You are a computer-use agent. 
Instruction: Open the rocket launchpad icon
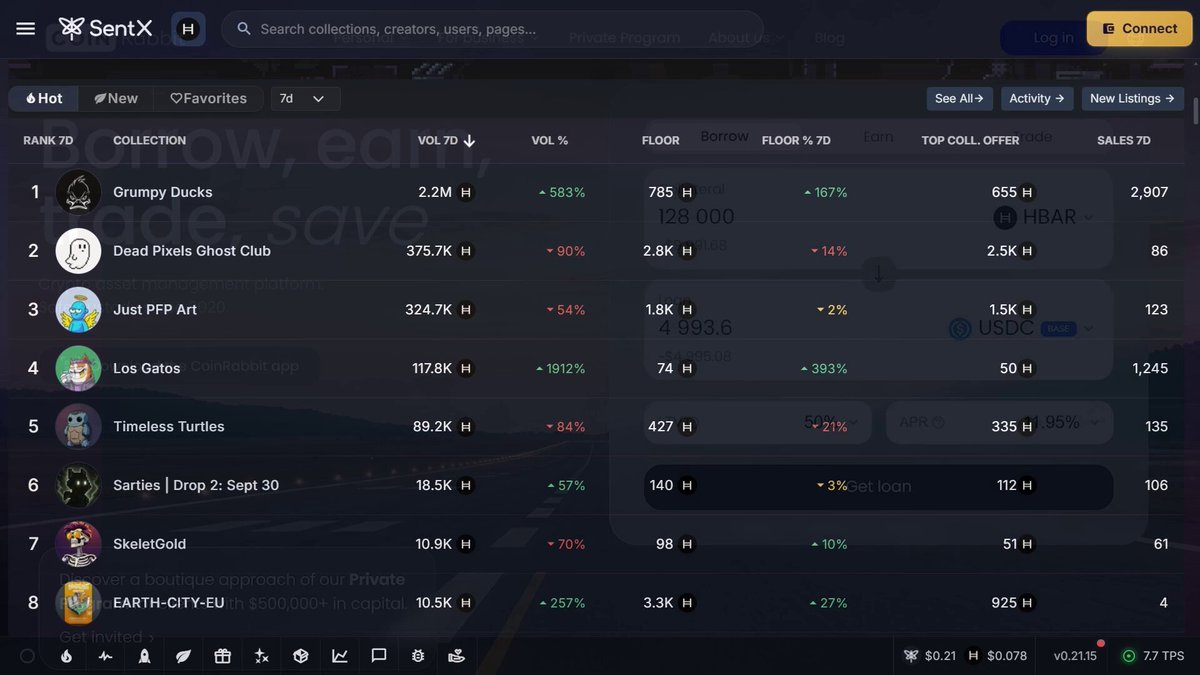[144, 656]
